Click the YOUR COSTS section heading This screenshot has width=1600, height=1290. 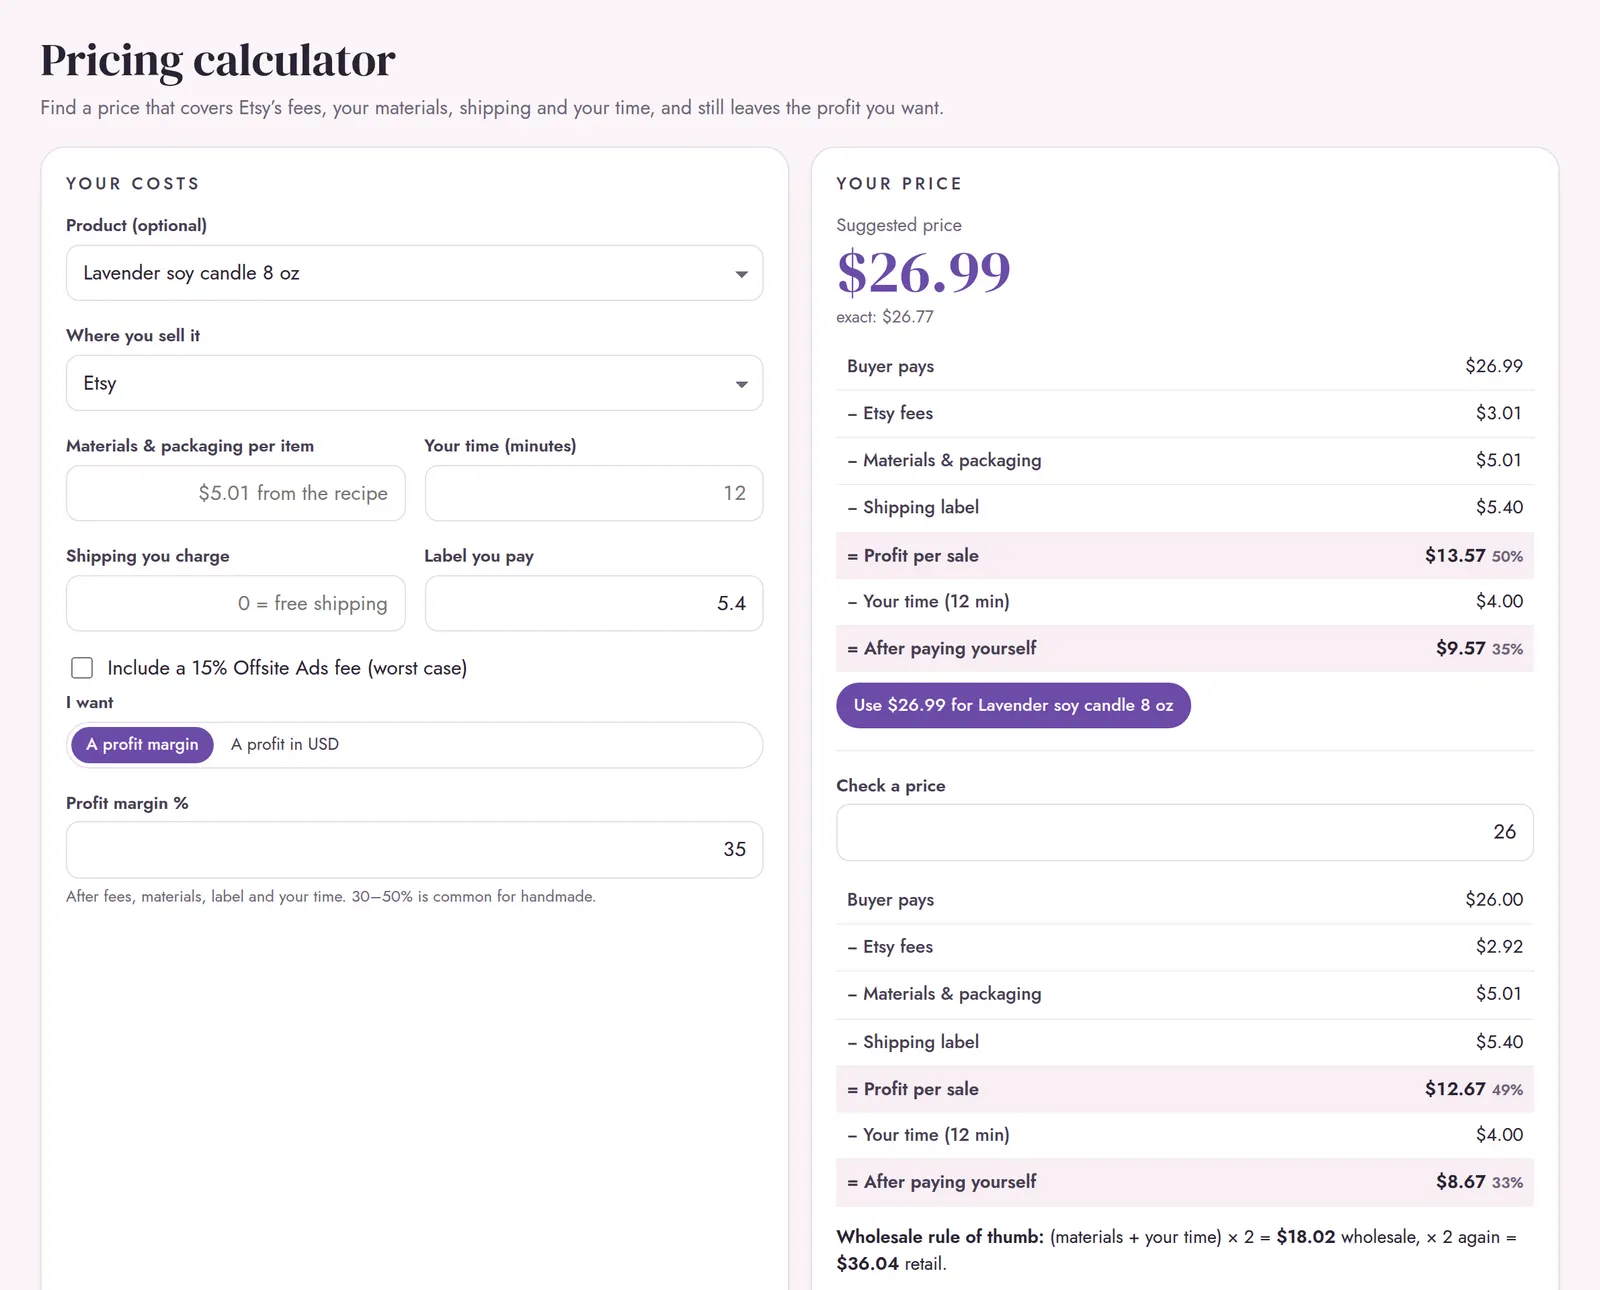click(133, 184)
